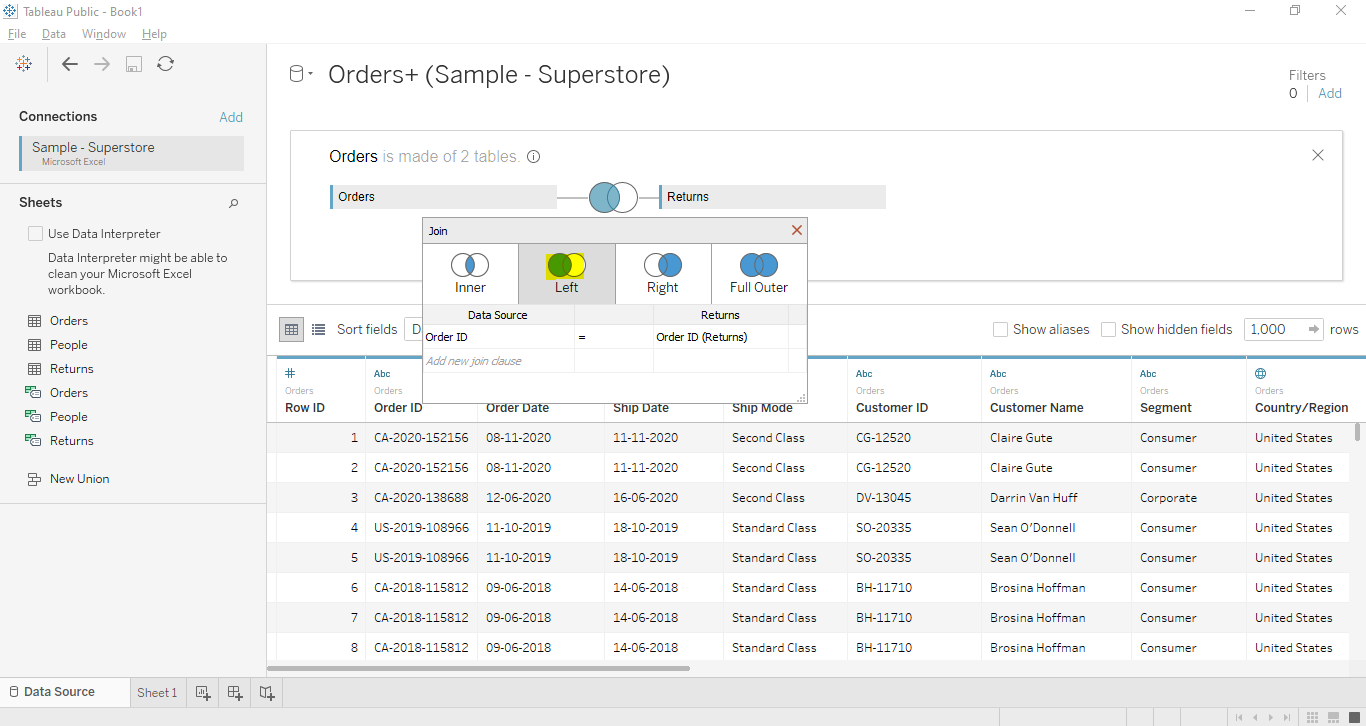Change the Row ID number type icon
Screen dimensions: 1366x726
(290, 374)
